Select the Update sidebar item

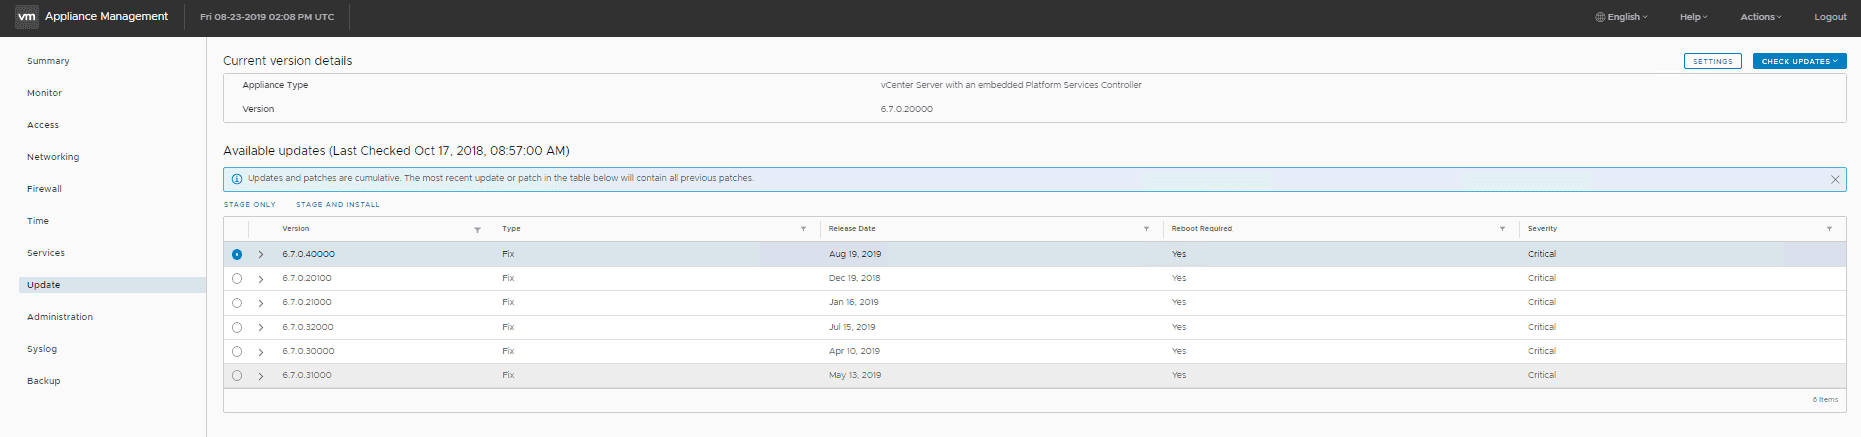112,285
